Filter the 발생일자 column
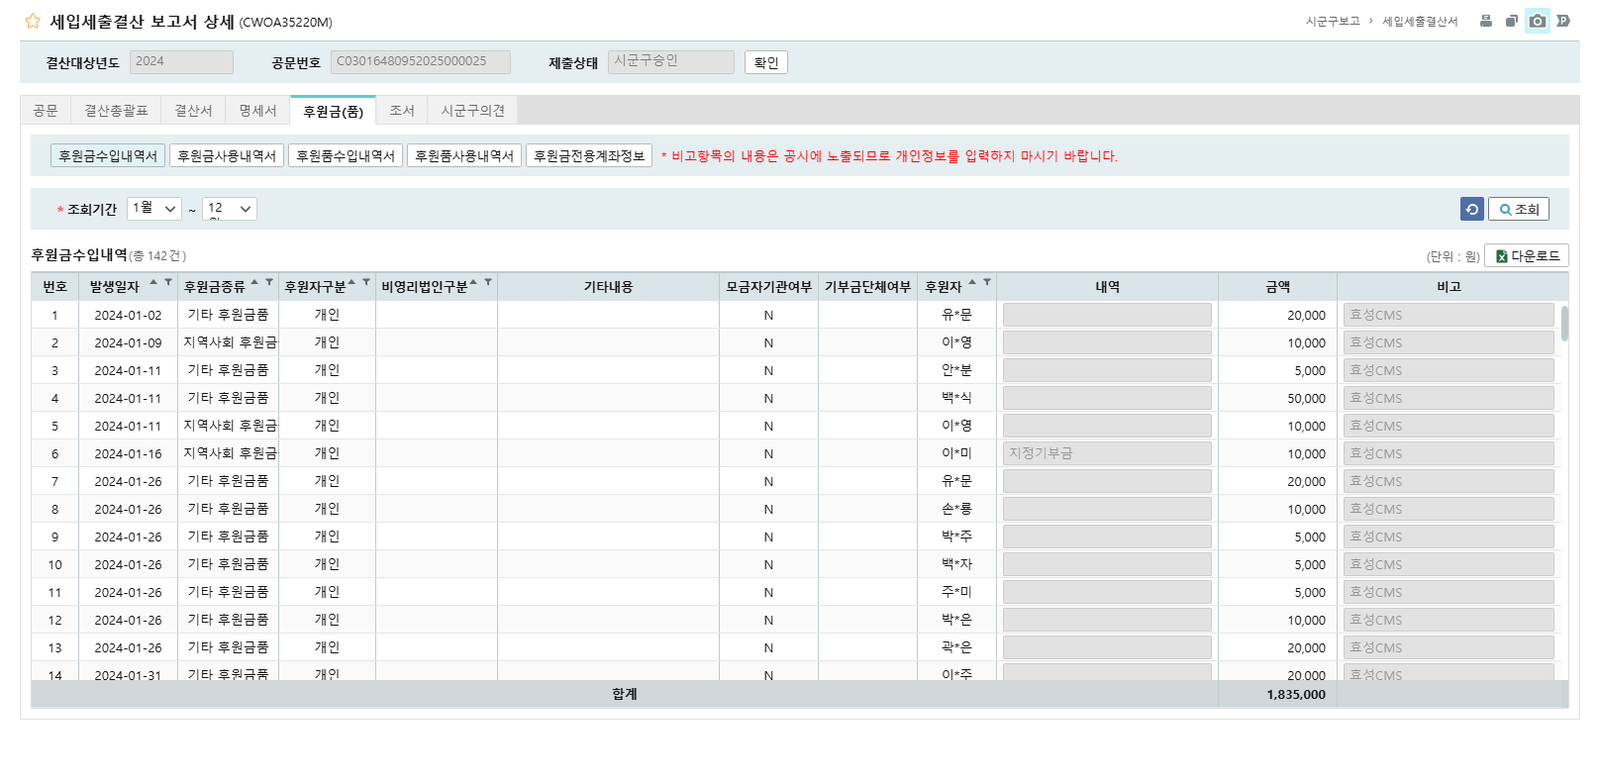This screenshot has height=777, width=1600. pos(168,283)
